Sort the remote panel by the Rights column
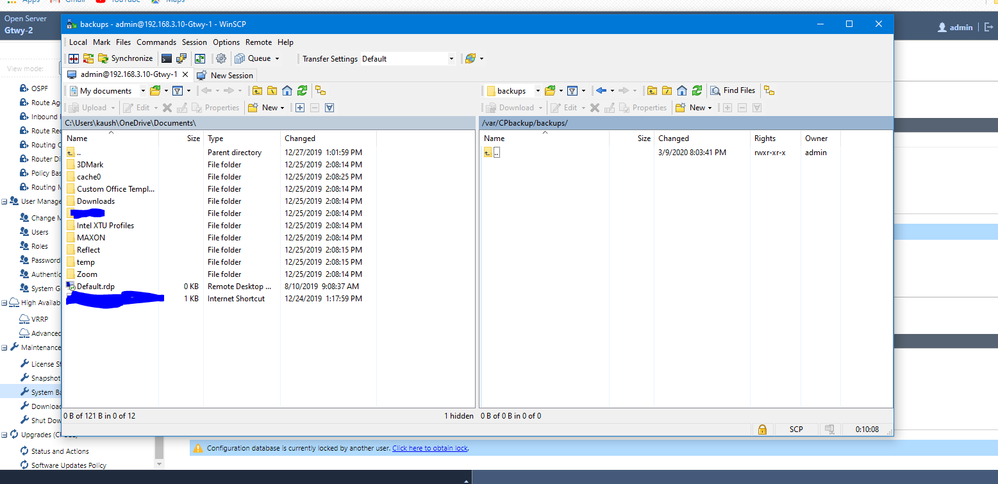This screenshot has width=998, height=484. pyautogui.click(x=776, y=138)
